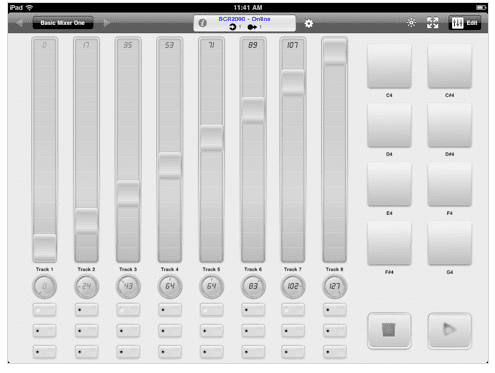Click the MIDI input loop icon under BCR2000

[x=233, y=27]
